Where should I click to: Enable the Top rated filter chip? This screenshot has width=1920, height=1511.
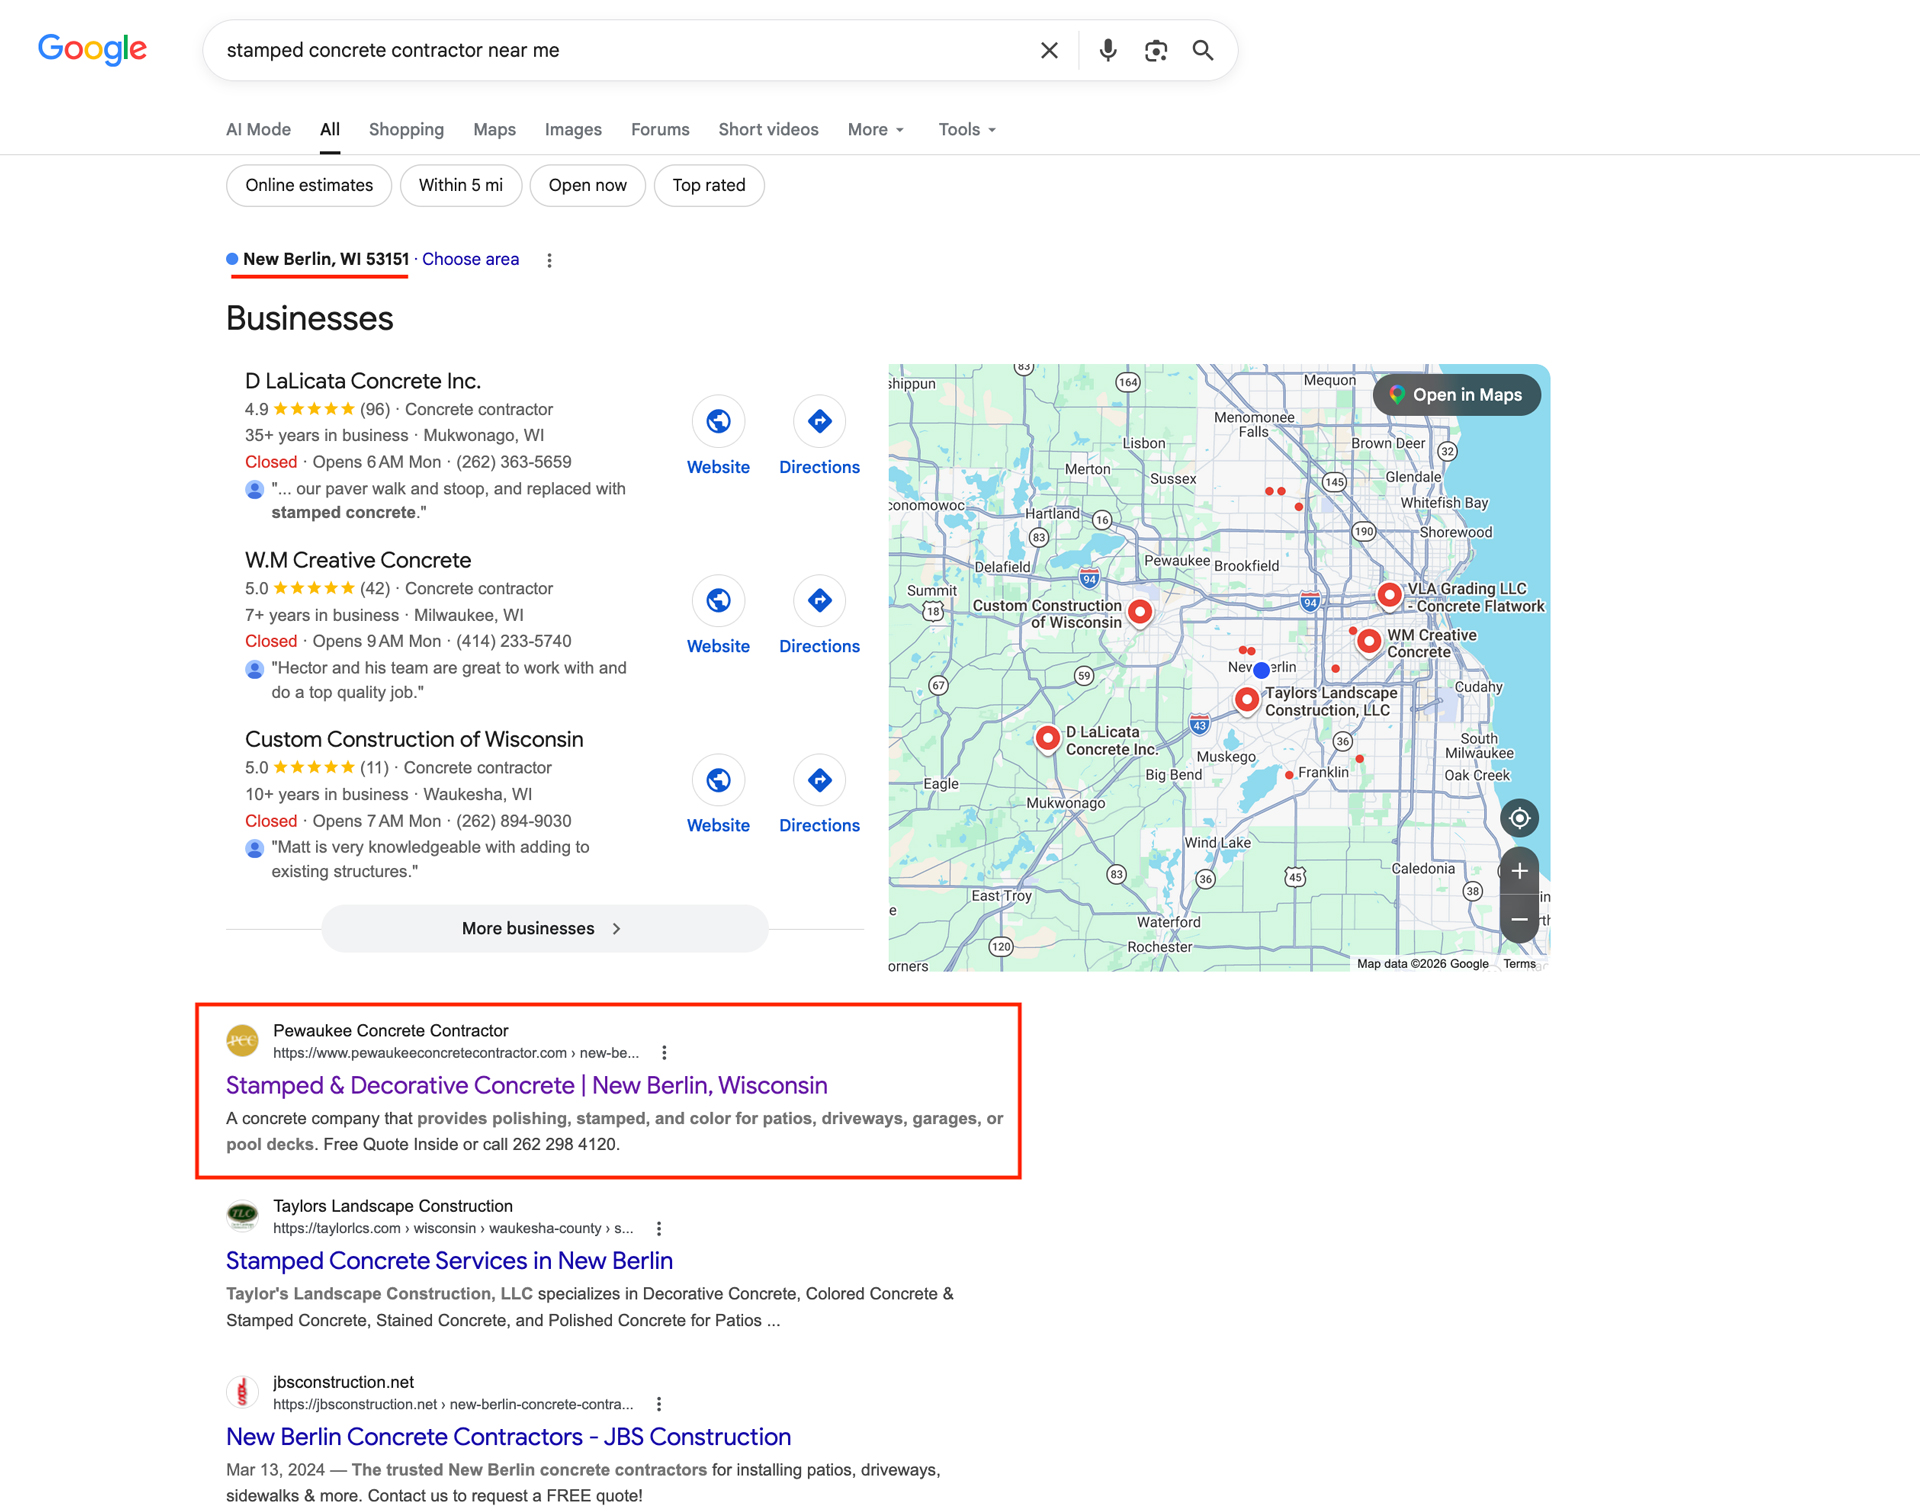[x=709, y=185]
